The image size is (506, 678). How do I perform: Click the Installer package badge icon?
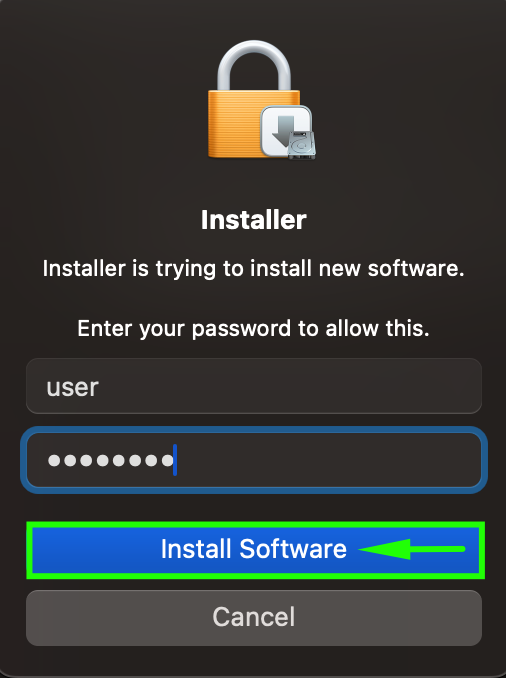tap(288, 132)
